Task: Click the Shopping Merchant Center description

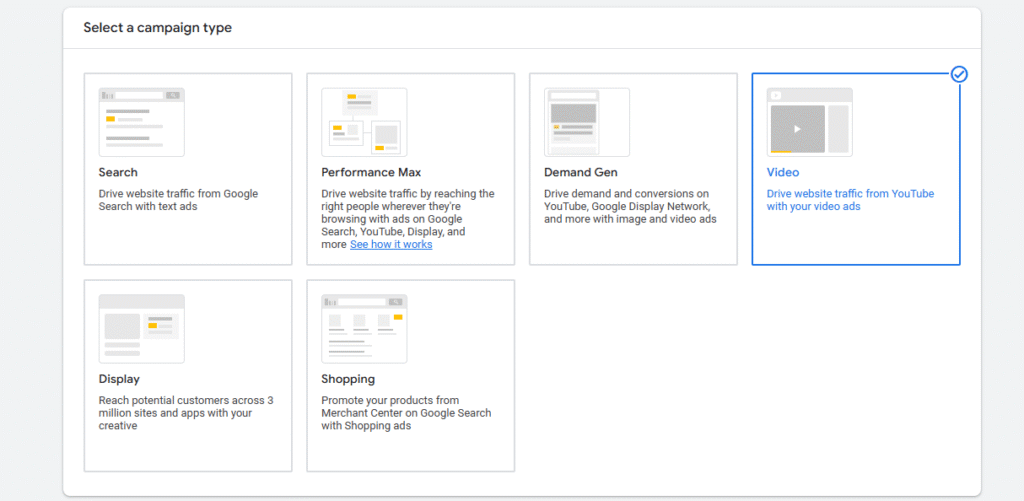Action: pyautogui.click(x=406, y=413)
